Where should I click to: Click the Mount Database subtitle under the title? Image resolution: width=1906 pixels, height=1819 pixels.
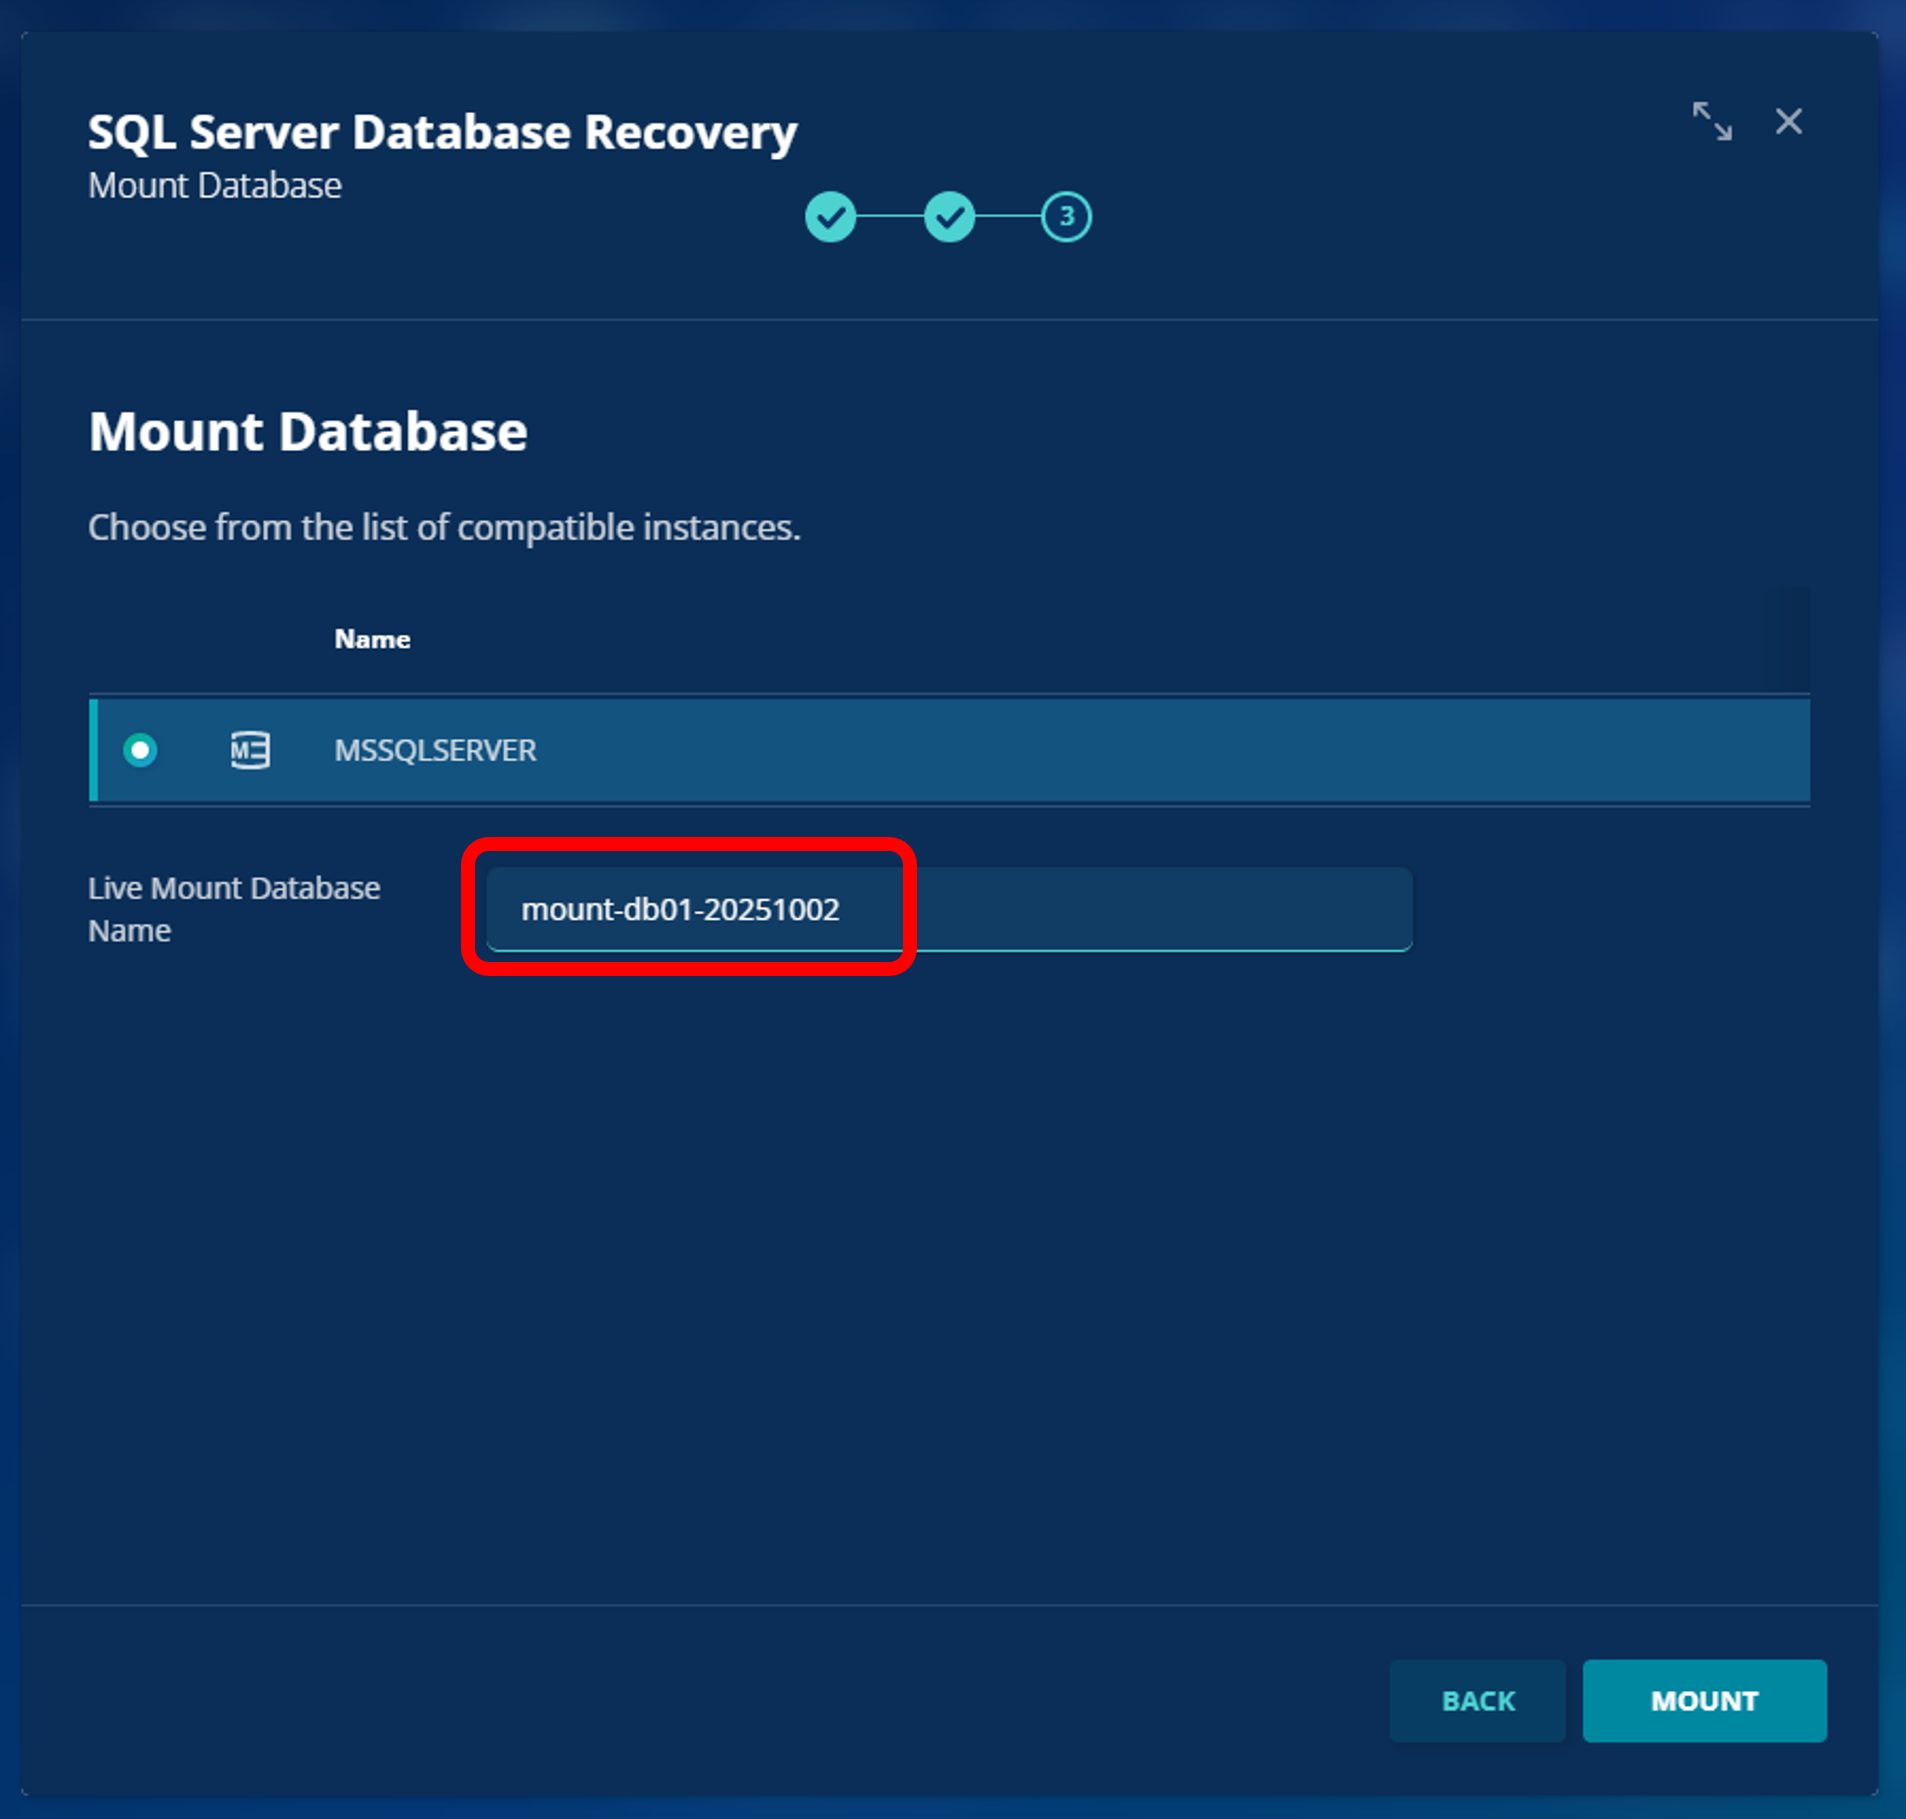coord(215,186)
